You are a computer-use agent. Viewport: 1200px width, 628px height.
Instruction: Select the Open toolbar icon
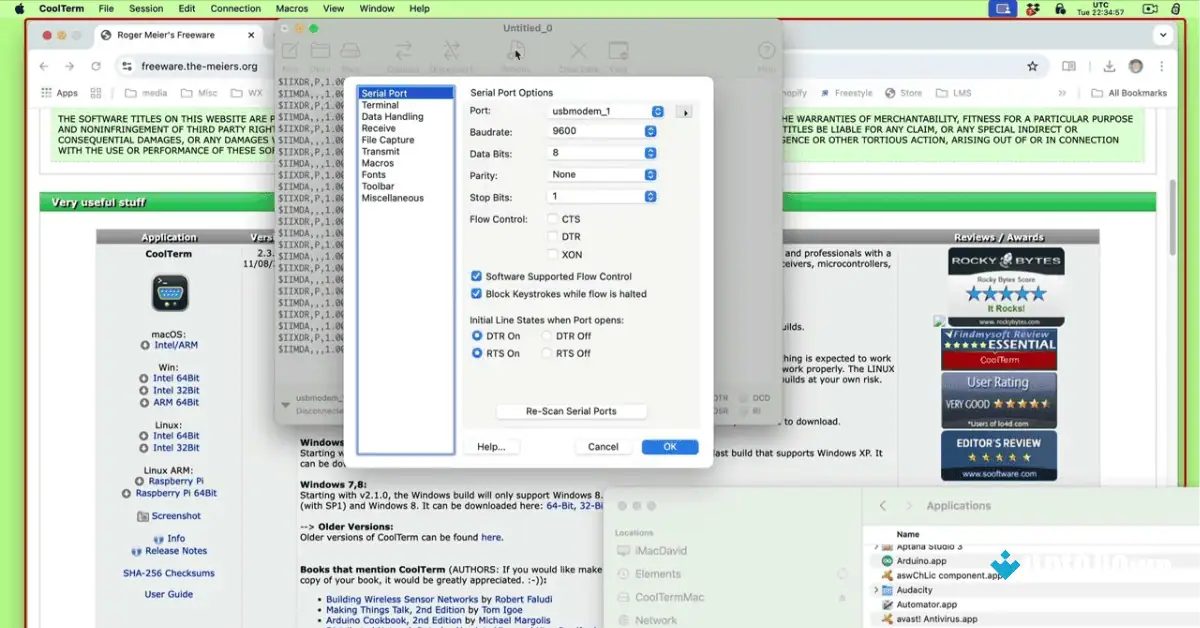[x=320, y=50]
